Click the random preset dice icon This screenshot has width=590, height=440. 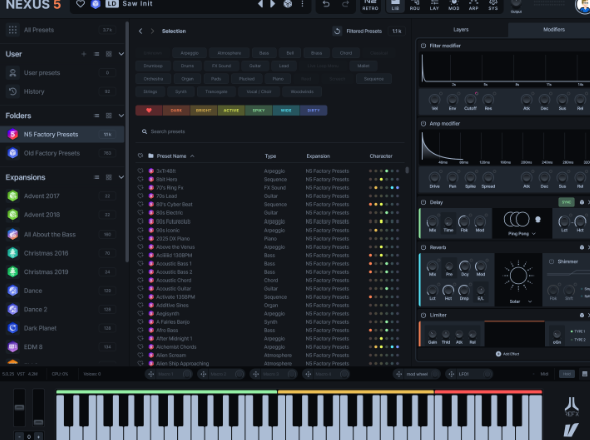point(288,4)
